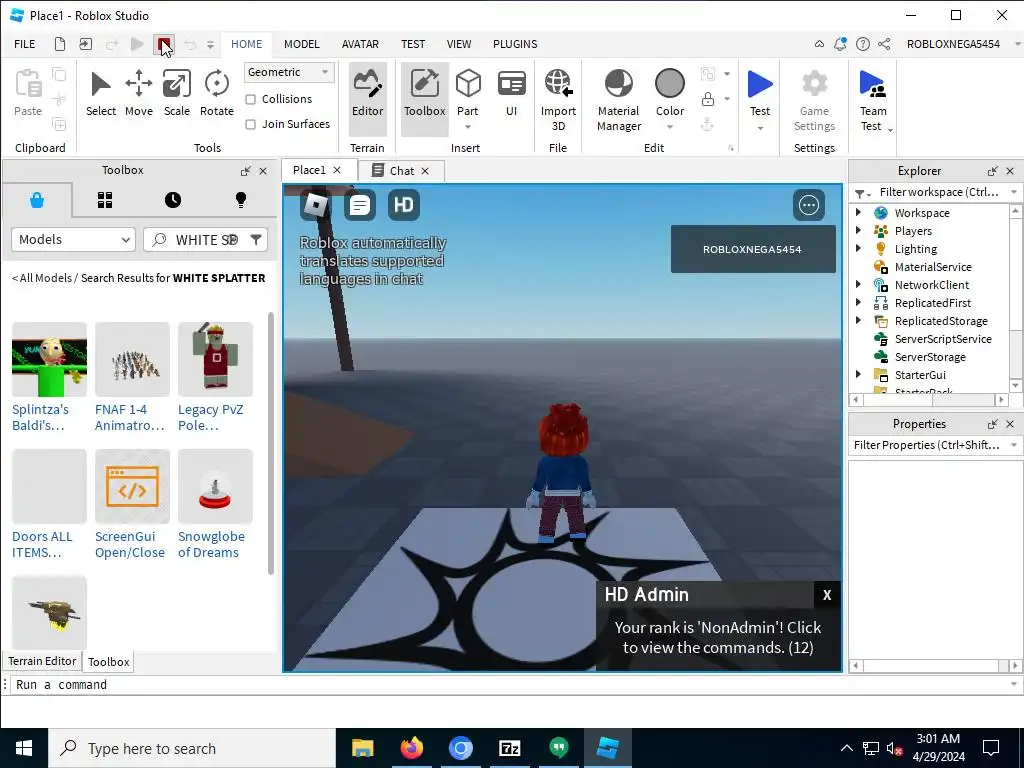This screenshot has width=1024, height=768.
Task: Expand the Players node
Action: click(x=858, y=231)
